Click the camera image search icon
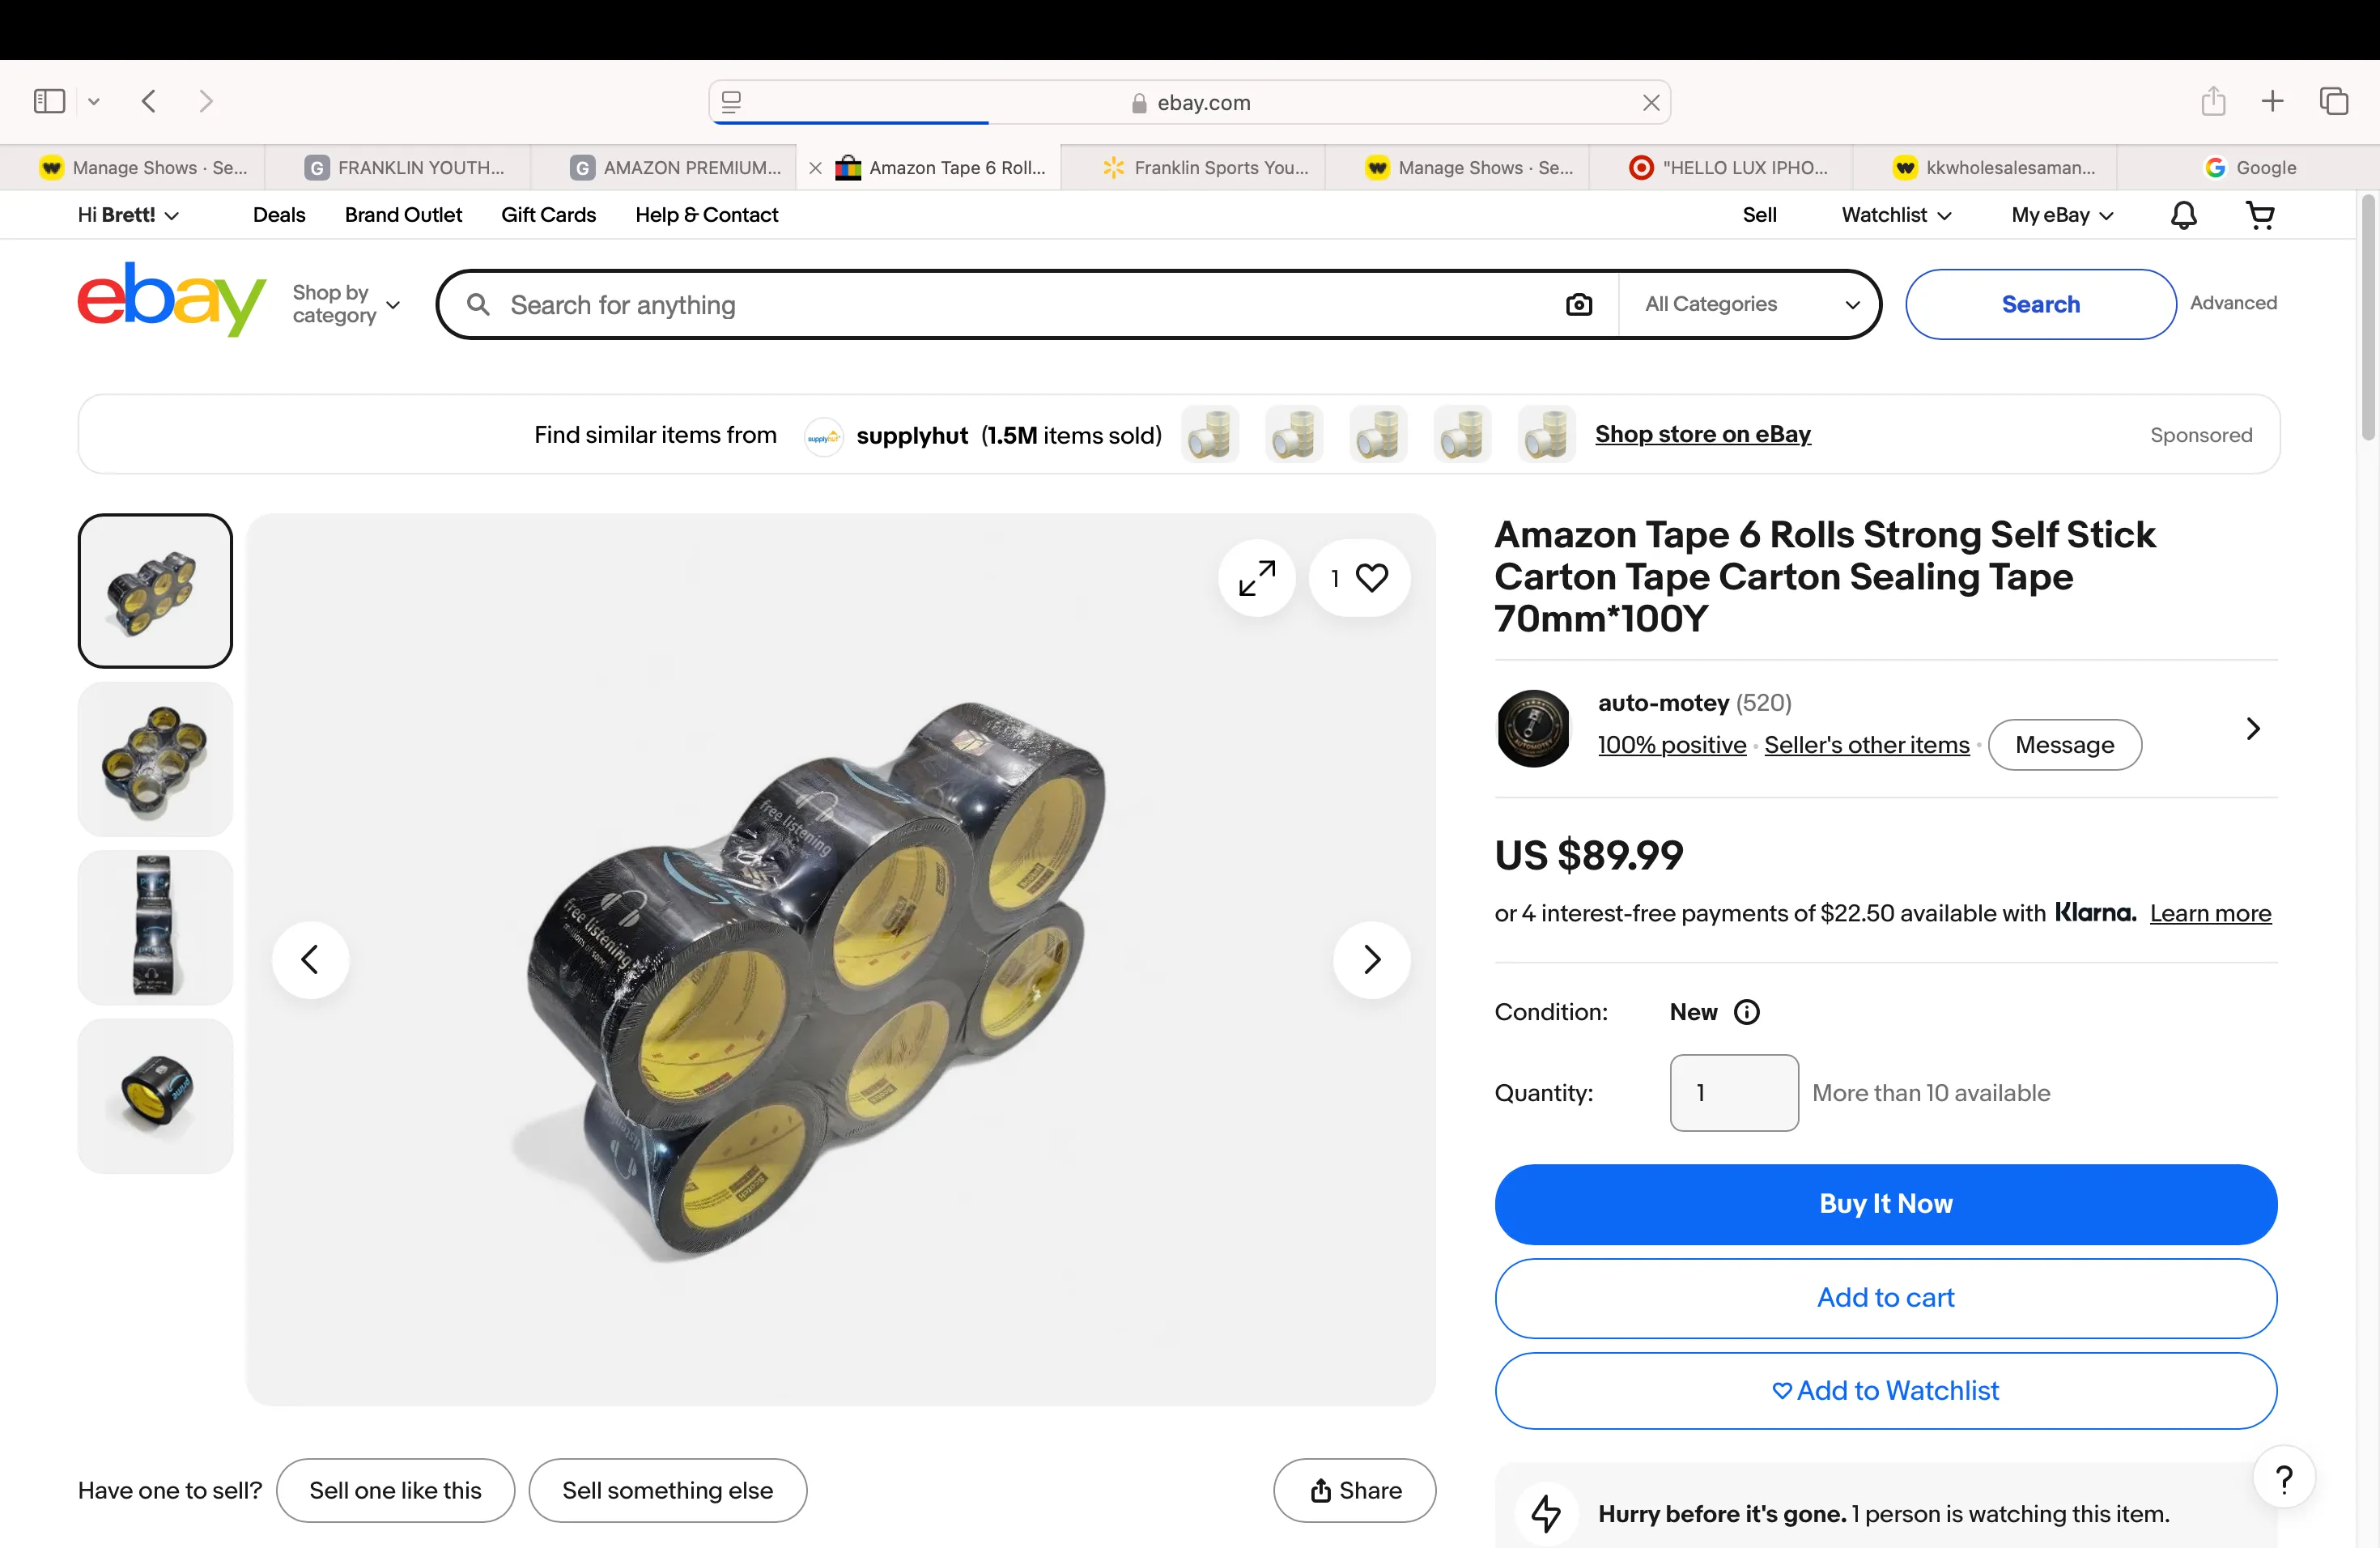This screenshot has height=1548, width=2380. click(1579, 304)
